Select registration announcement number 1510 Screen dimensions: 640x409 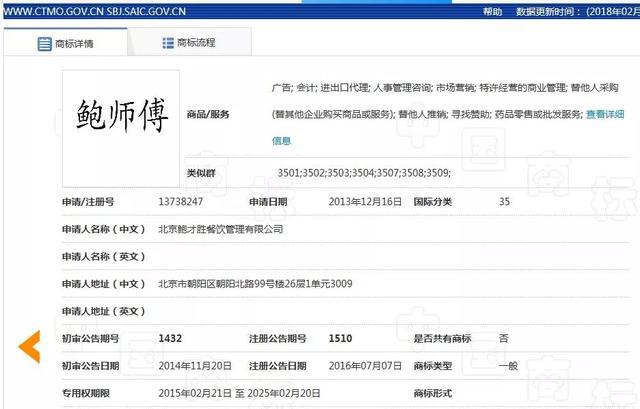pos(340,338)
